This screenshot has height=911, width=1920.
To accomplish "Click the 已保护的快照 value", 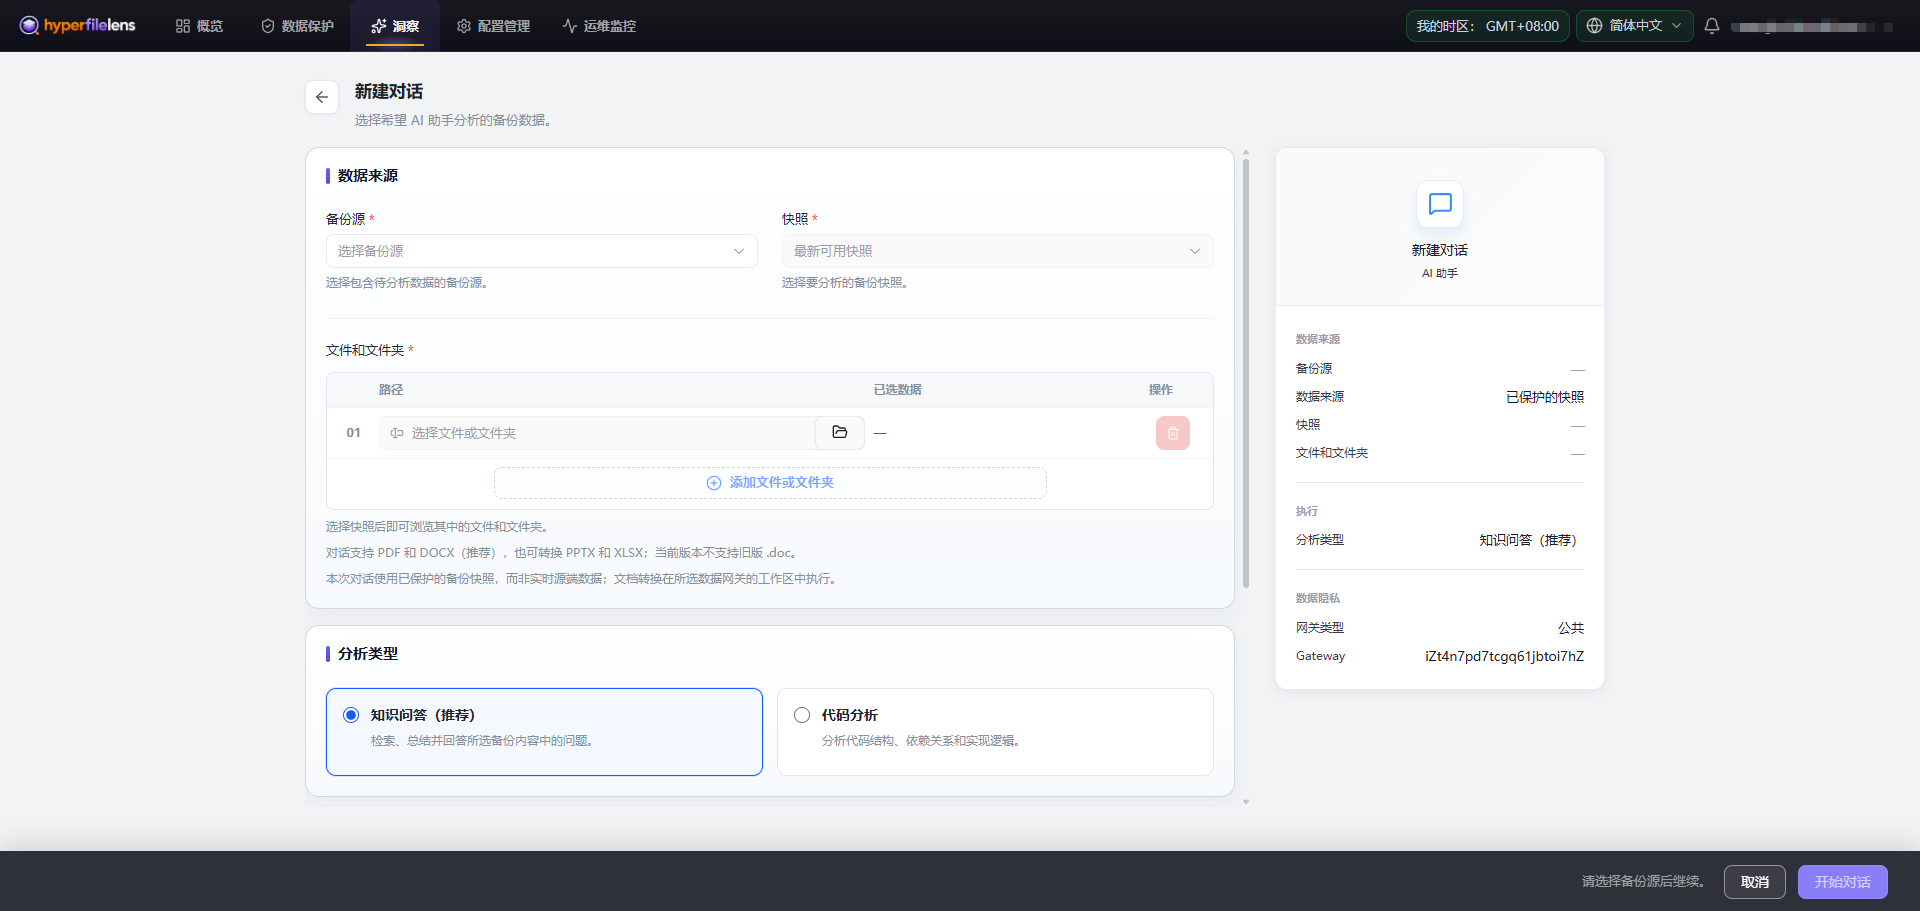I will (x=1545, y=397).
